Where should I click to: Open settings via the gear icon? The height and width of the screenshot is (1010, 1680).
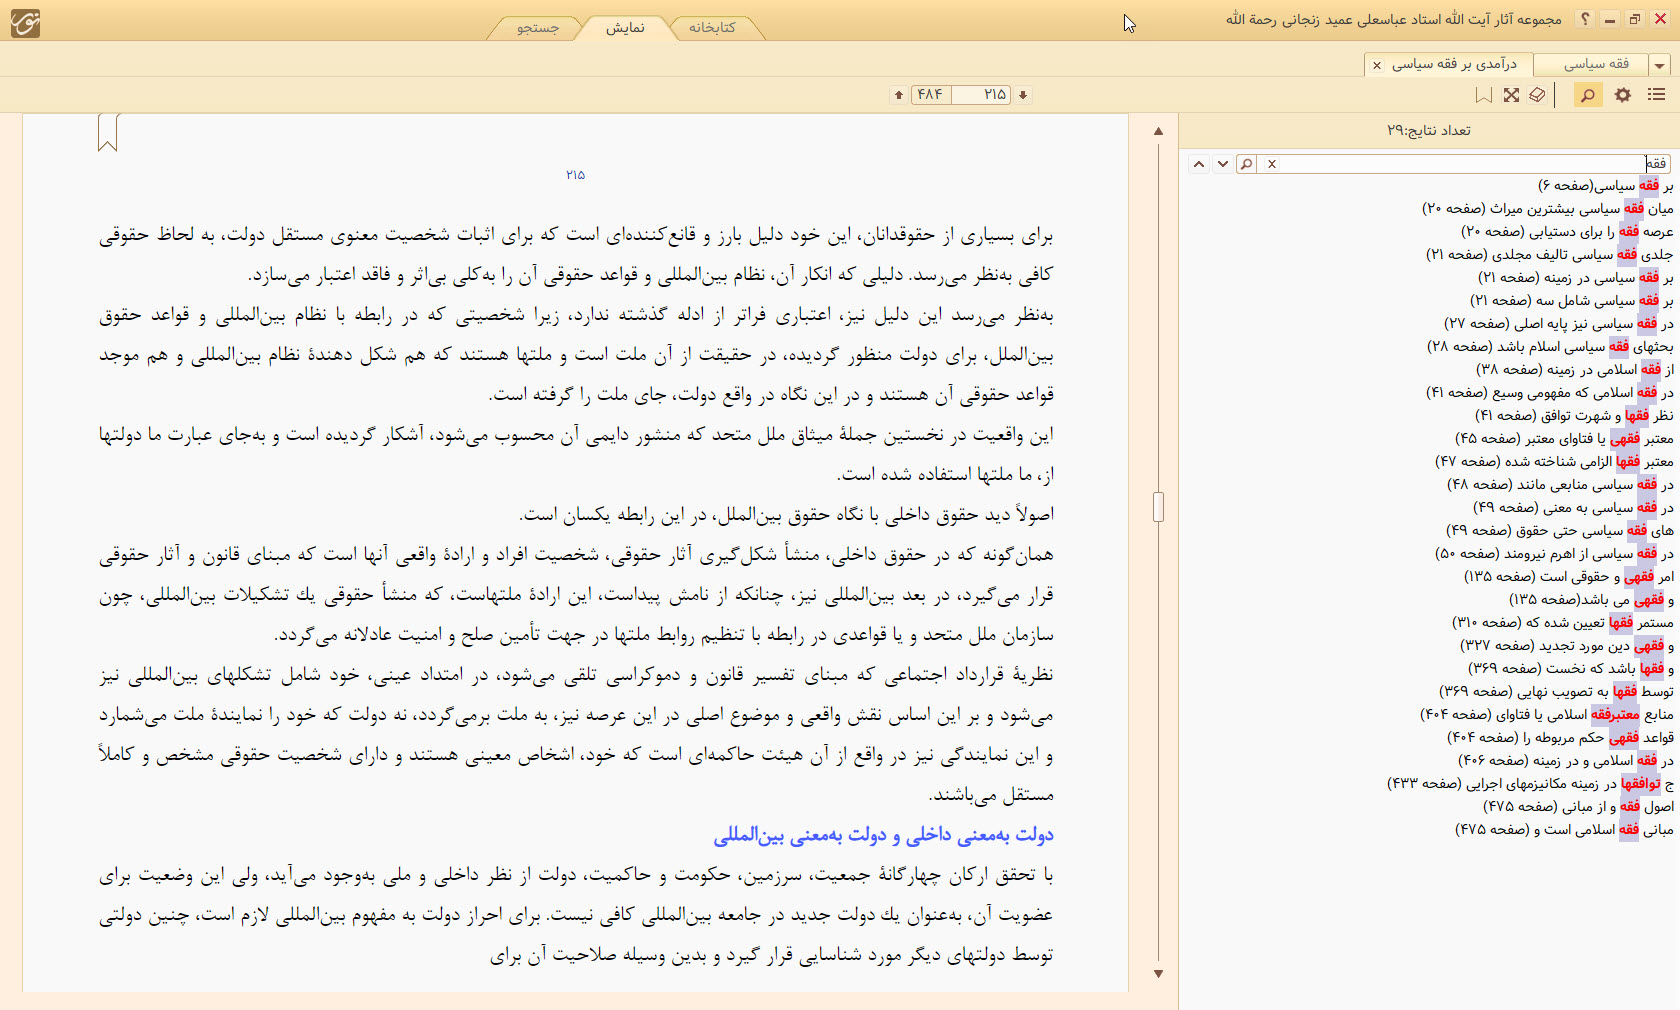[1623, 95]
